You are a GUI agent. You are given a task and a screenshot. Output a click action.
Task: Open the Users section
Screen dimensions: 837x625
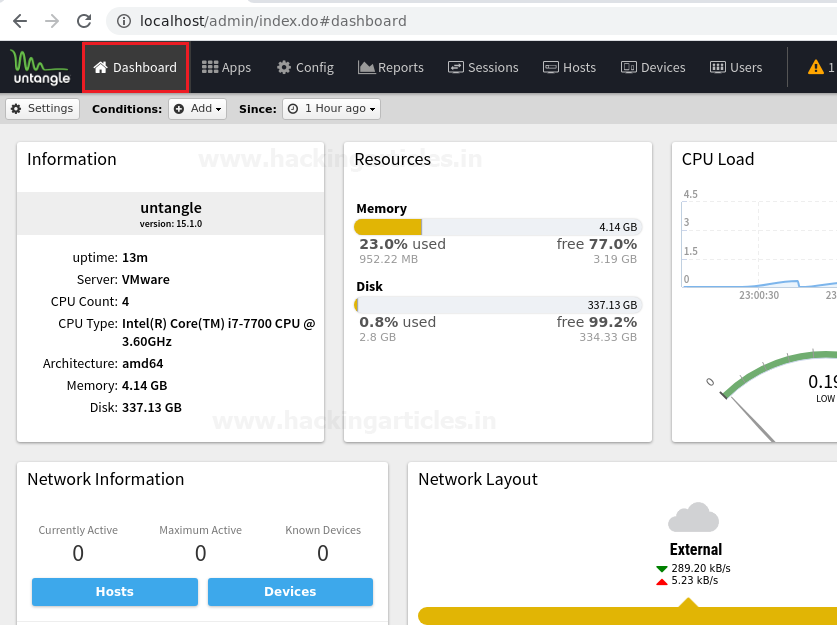pyautogui.click(x=736, y=67)
